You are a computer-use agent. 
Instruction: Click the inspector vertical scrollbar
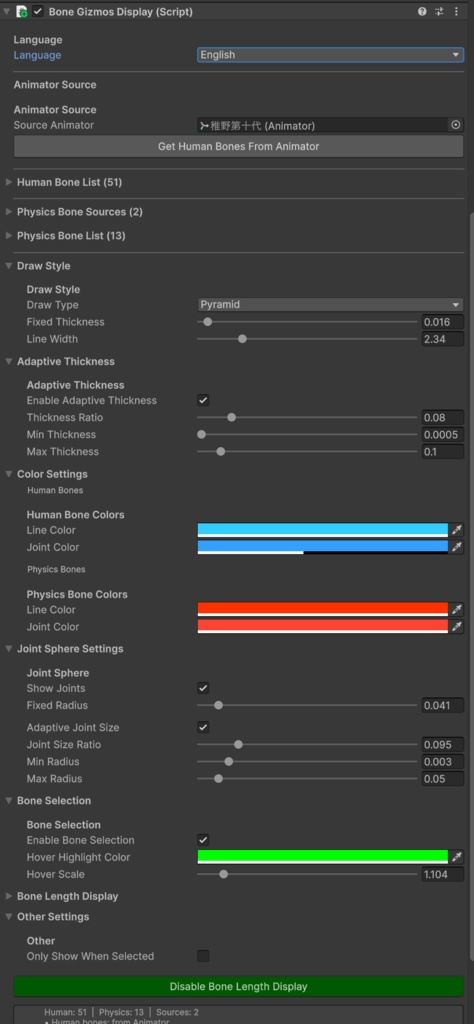click(x=471, y=588)
